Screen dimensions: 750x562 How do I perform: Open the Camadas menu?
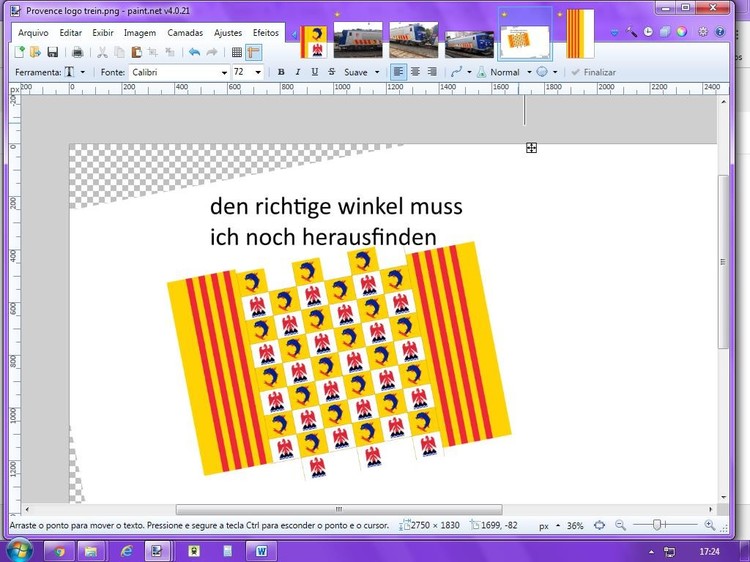click(x=185, y=33)
